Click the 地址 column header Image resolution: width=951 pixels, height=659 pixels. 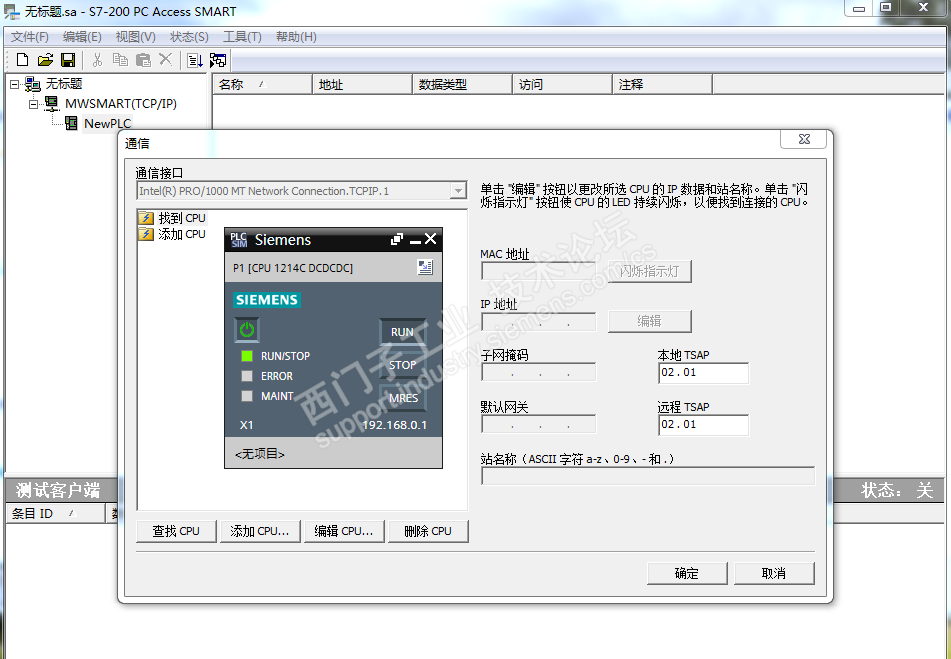point(362,85)
